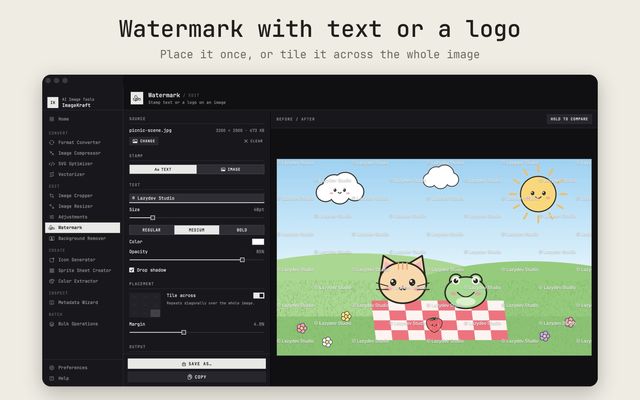Screen dimensions: 640x400
Task: Open the Vectorizer tool
Action: (82, 174)
